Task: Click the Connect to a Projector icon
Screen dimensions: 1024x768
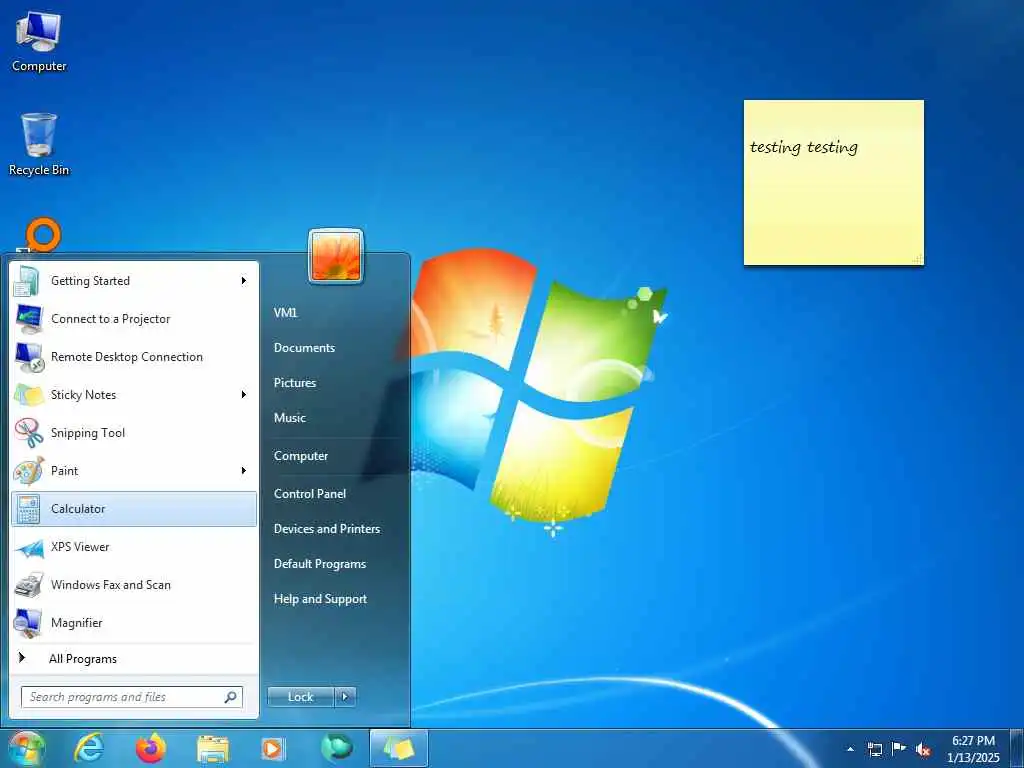Action: pos(29,319)
